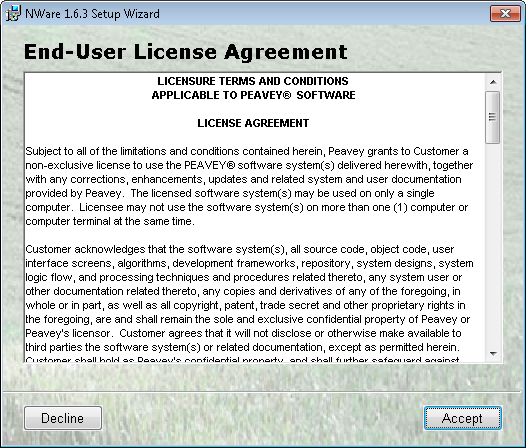Image resolution: width=526 pixels, height=448 pixels.
Task: Click the line 'computer terminal at the same time.'
Action: click(x=110, y=221)
